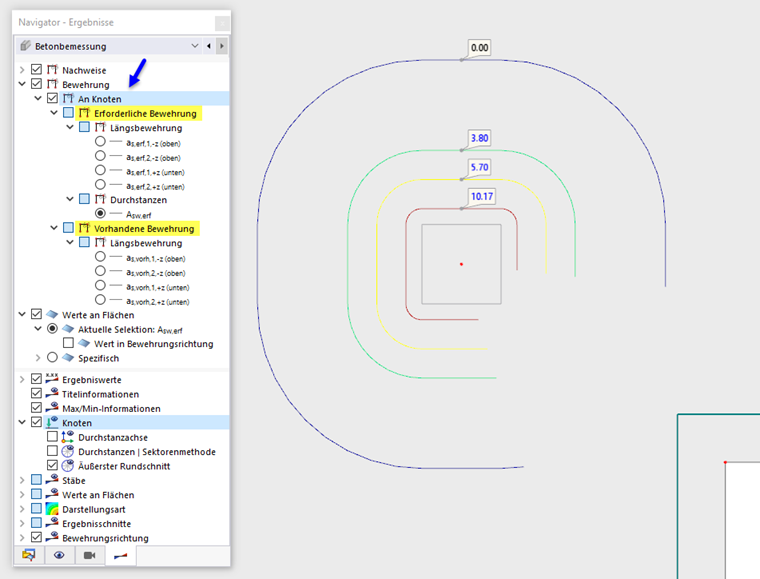Collapse the Knoten node

(22, 423)
